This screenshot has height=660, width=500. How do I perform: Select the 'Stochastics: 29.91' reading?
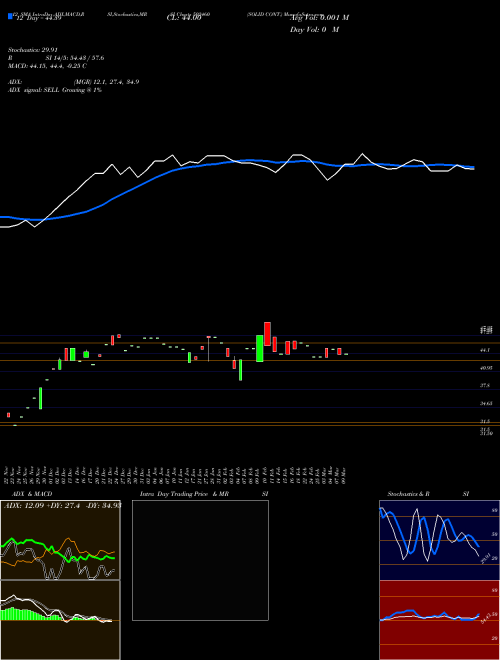click(x=32, y=50)
